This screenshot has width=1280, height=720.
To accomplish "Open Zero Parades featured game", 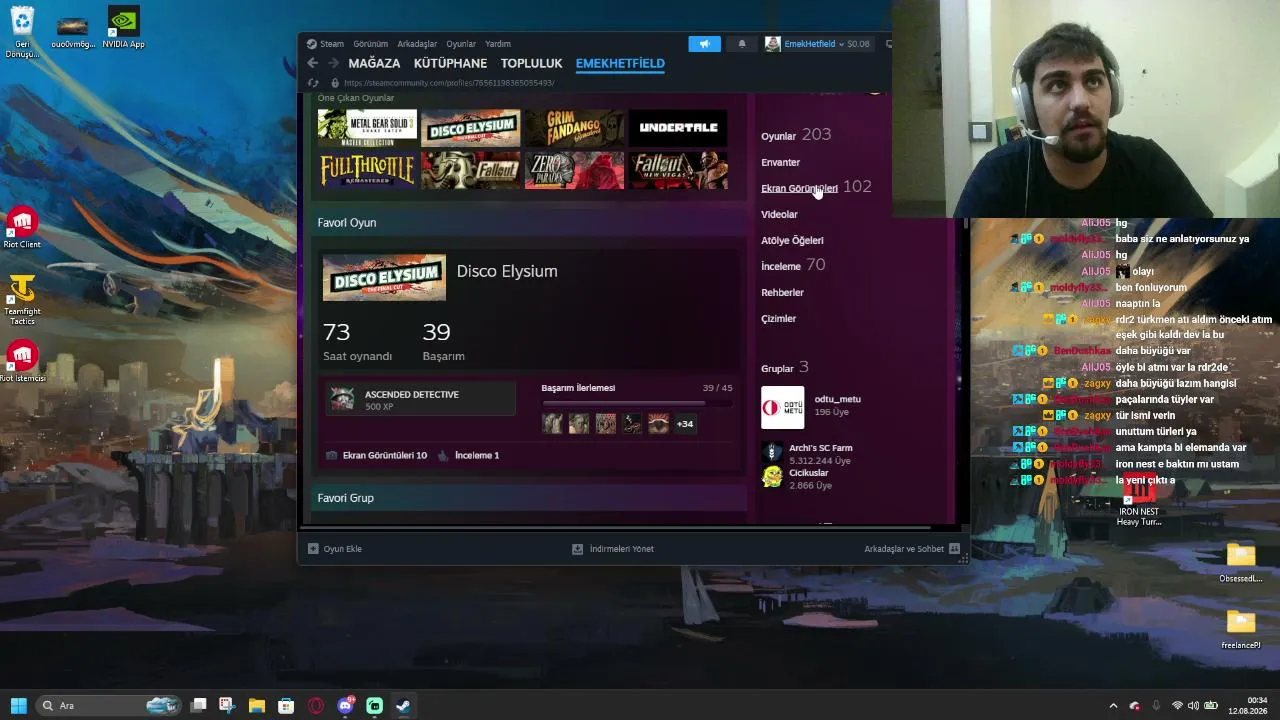I will pos(574,170).
